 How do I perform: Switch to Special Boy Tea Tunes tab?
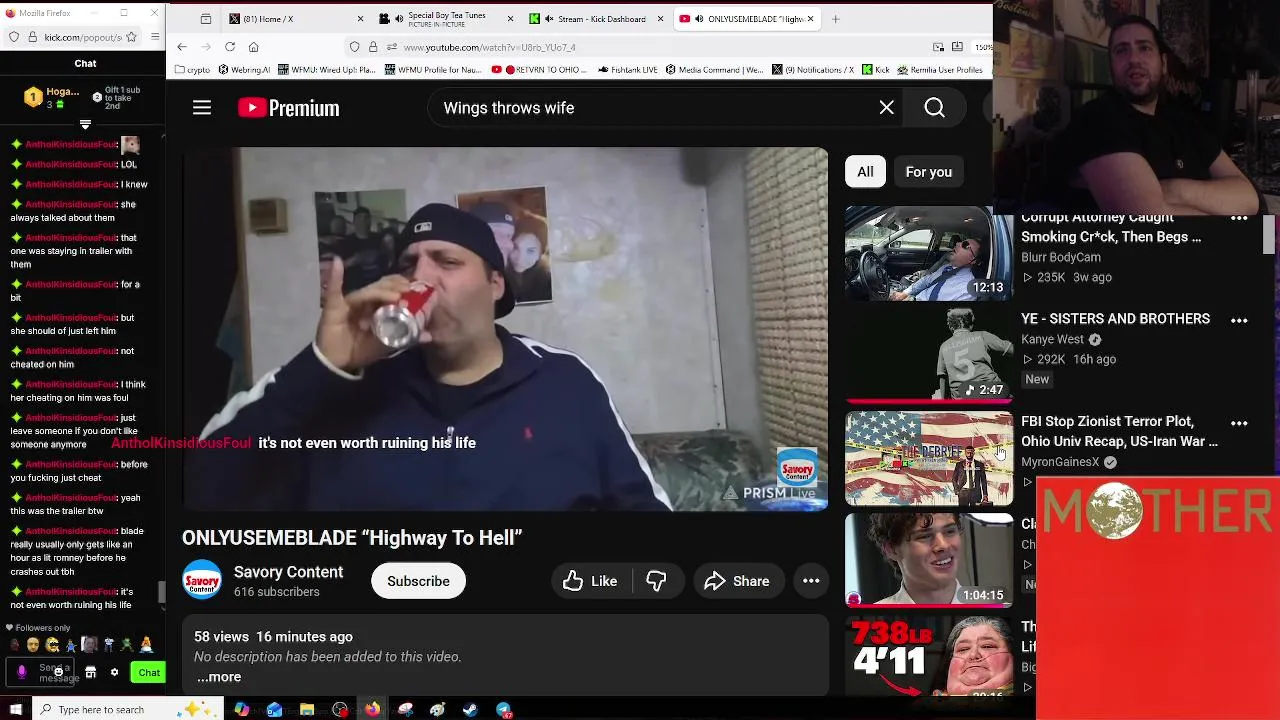pyautogui.click(x=445, y=19)
